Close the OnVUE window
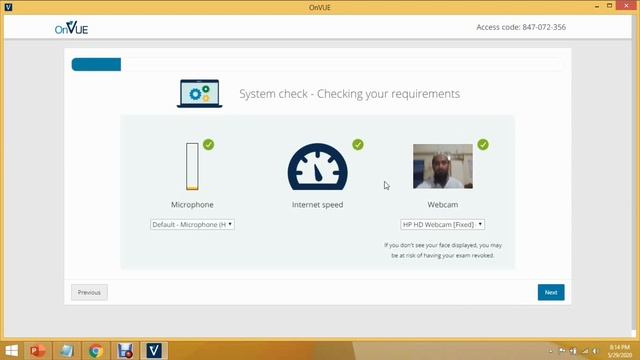This screenshot has height=360, width=640. coord(626,6)
